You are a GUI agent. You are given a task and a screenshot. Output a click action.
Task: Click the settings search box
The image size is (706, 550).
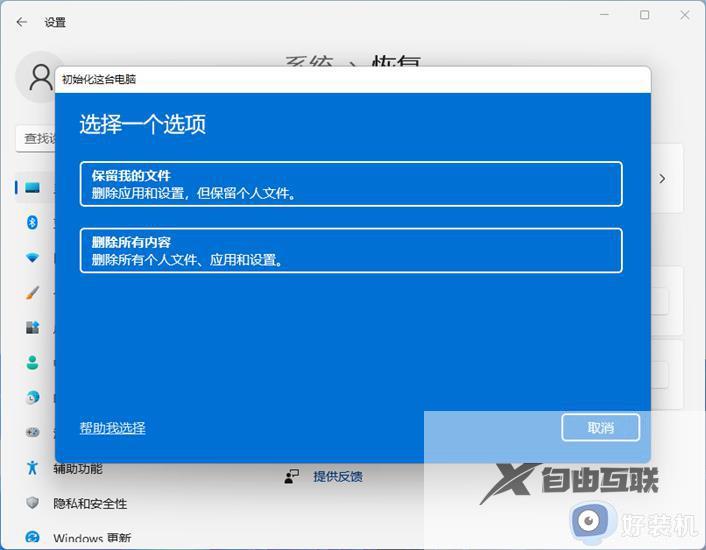(36, 139)
